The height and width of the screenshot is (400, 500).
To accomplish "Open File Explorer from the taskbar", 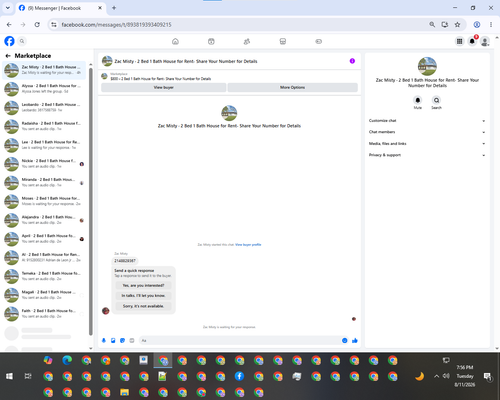I will (x=124, y=392).
